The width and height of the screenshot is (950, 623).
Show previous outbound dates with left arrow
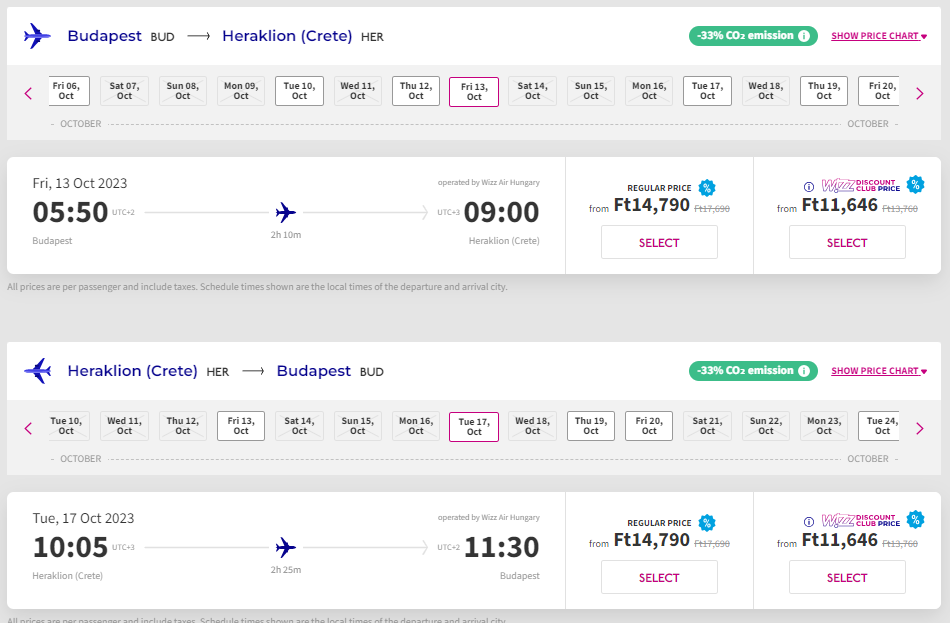[28, 93]
